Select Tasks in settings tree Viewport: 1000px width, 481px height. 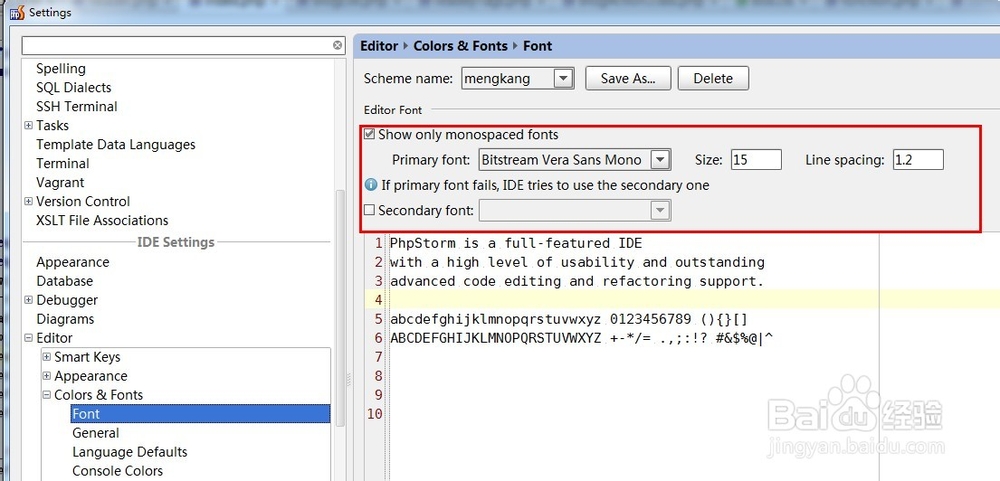[x=52, y=126]
